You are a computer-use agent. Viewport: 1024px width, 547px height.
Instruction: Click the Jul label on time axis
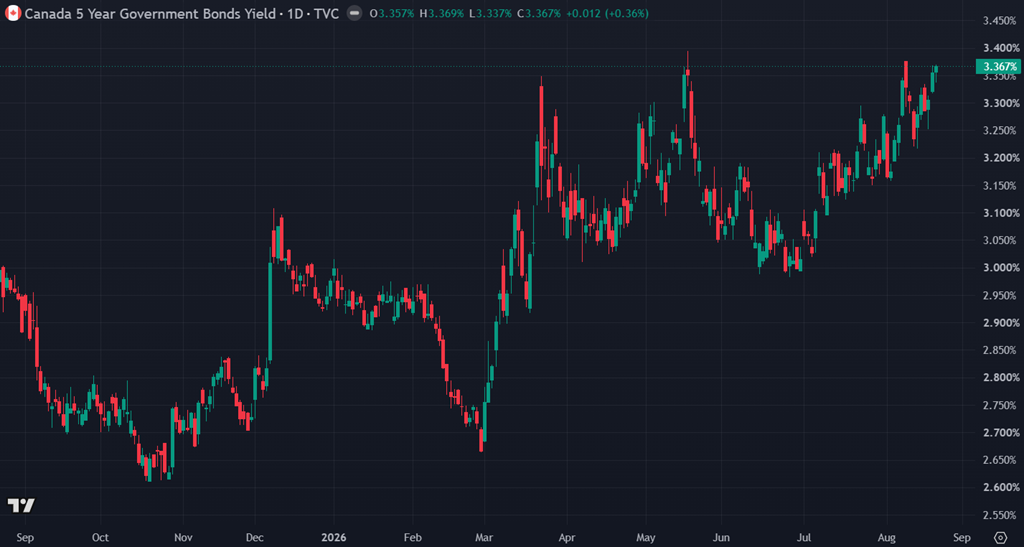pos(804,538)
